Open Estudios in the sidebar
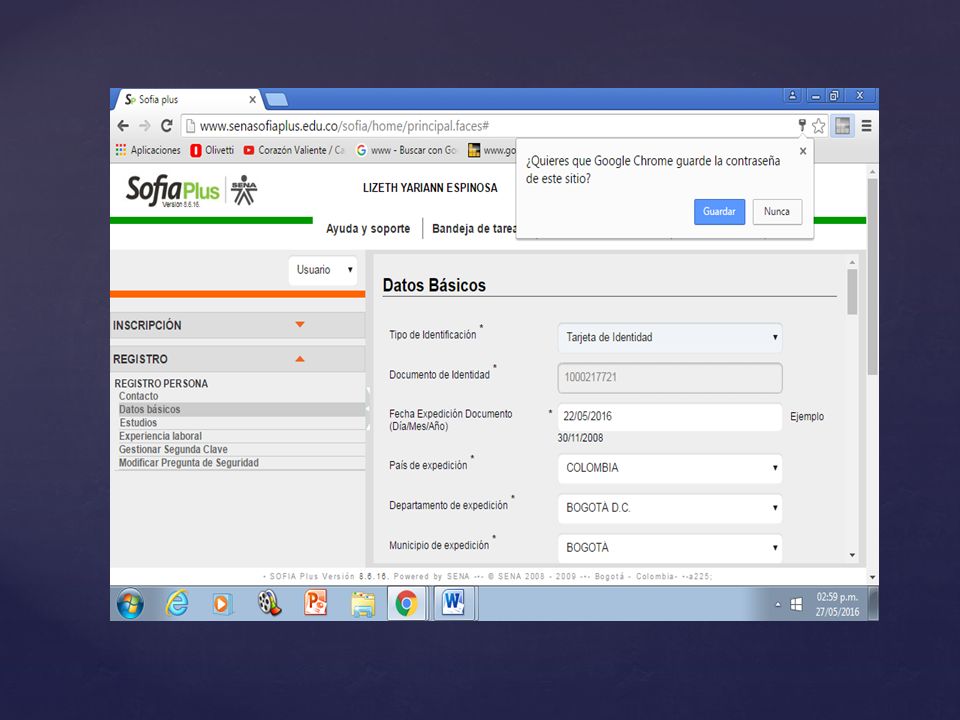This screenshot has width=960, height=720. point(138,423)
